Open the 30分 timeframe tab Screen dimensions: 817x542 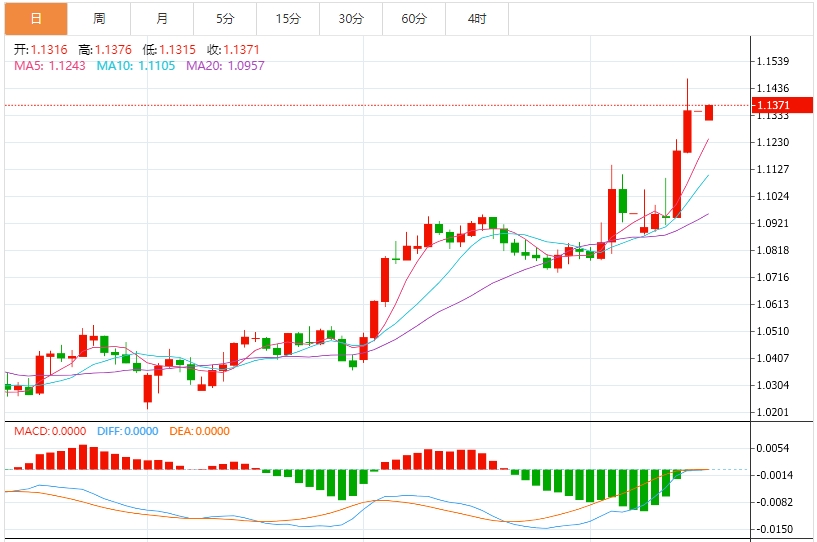click(351, 19)
